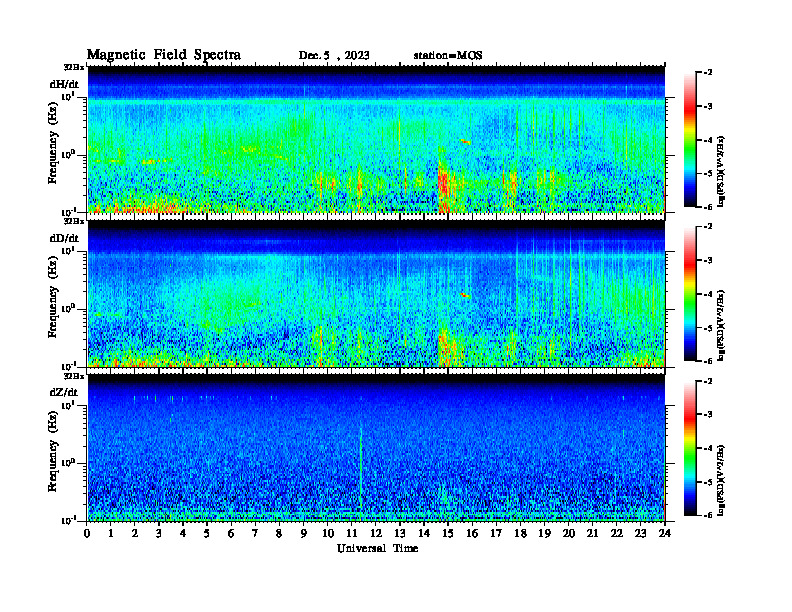Click the dD/dt panel label
Screen dimensions: 792x612
coord(64,238)
